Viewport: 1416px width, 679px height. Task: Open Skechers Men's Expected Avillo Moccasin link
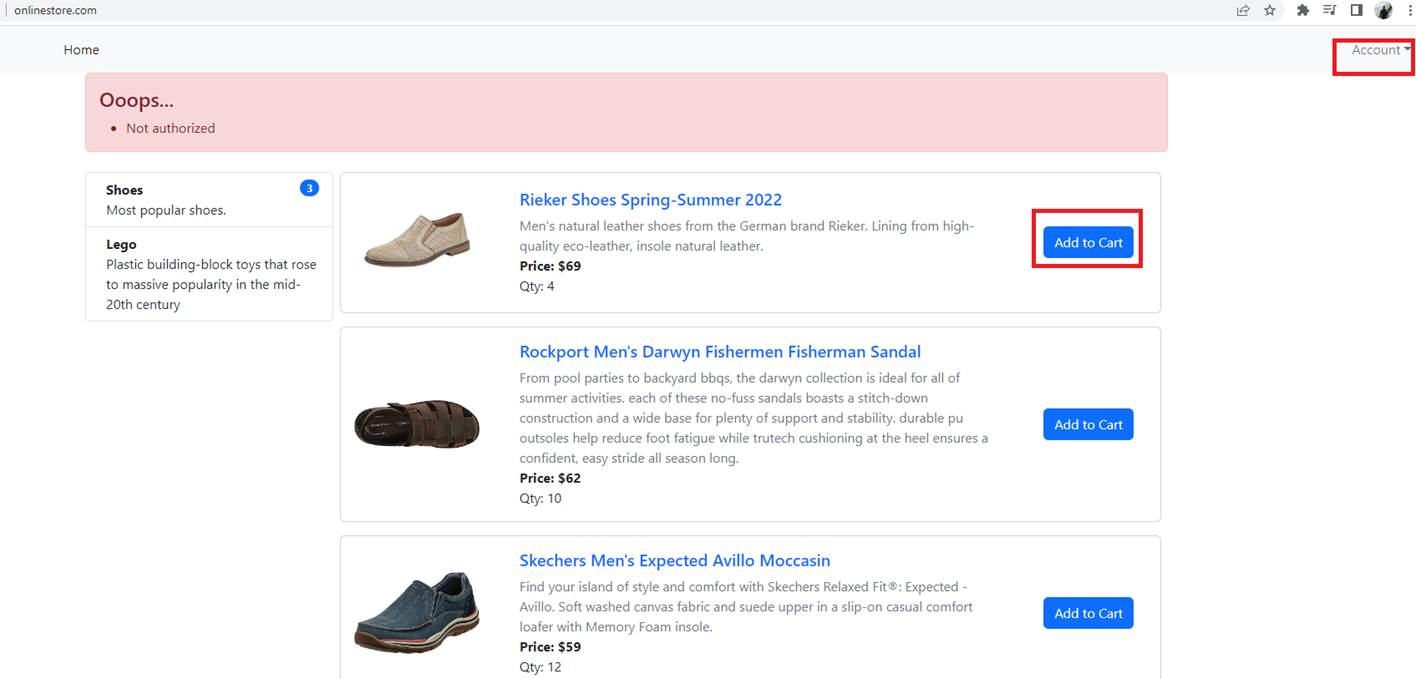point(674,561)
